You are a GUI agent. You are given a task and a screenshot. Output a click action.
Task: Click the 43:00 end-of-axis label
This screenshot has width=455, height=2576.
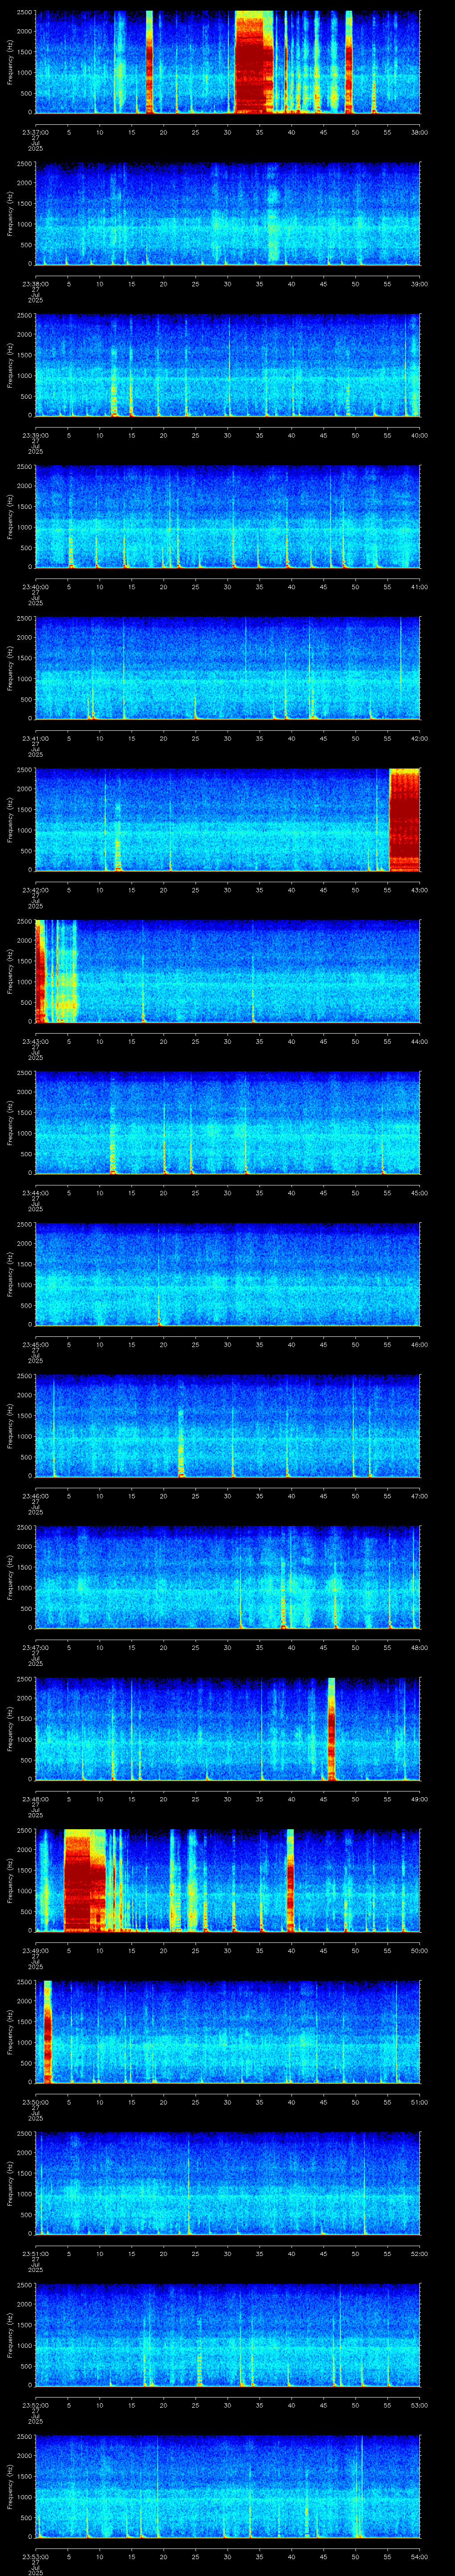tap(419, 890)
